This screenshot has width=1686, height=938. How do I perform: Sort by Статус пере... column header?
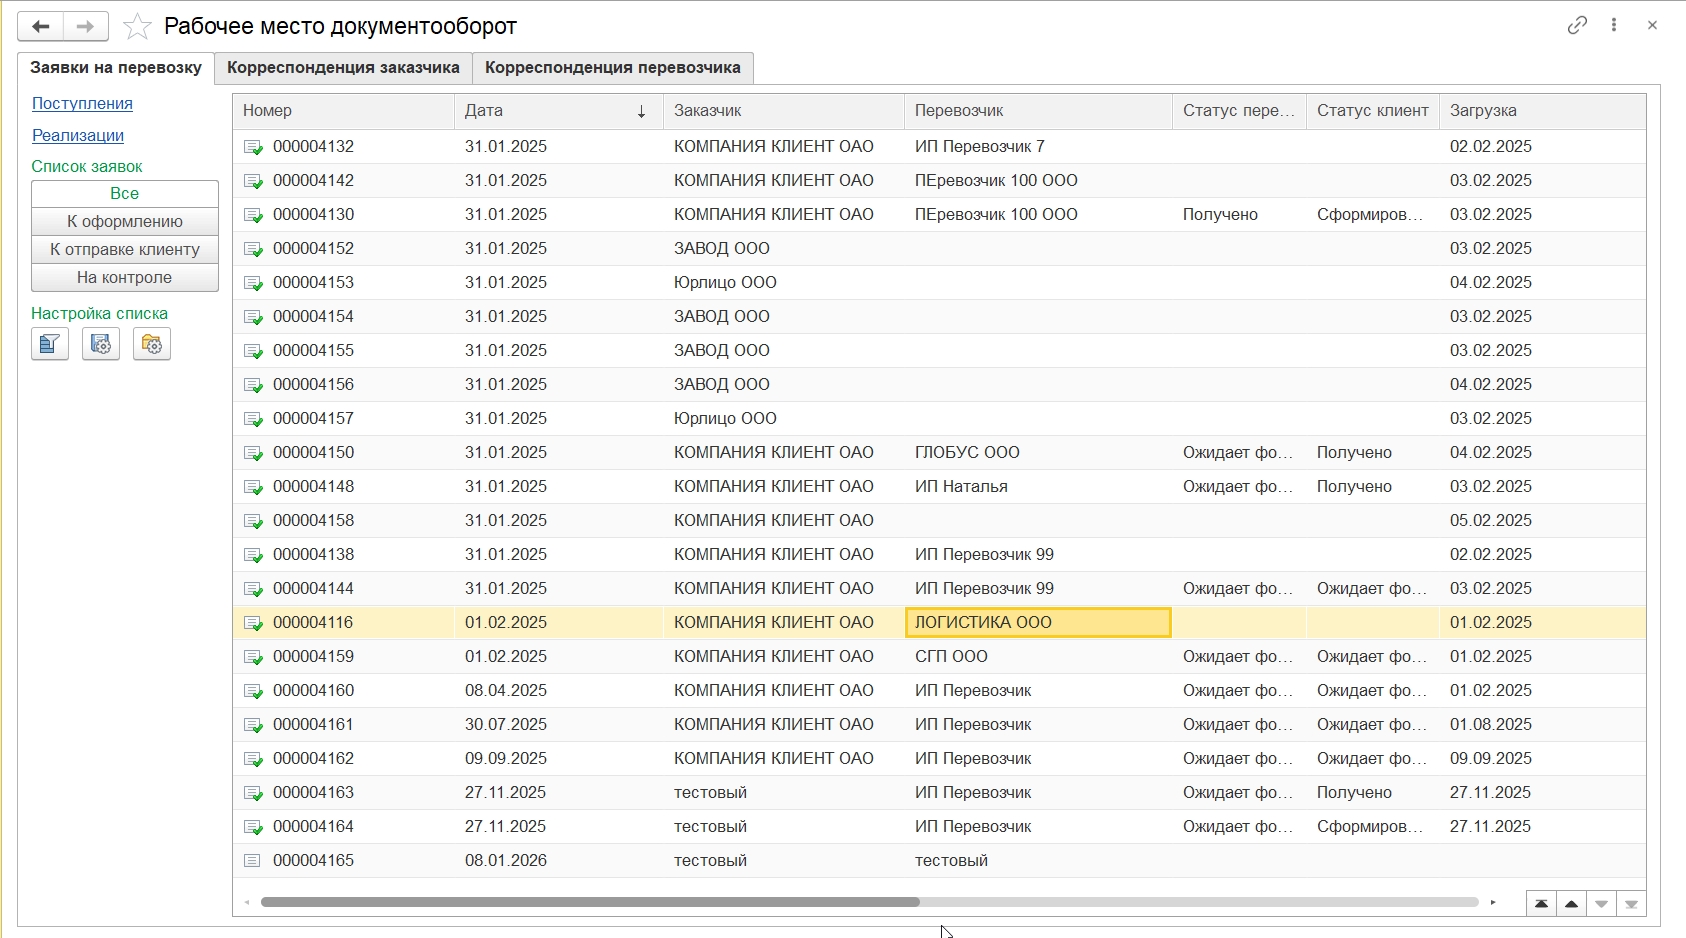click(1239, 111)
